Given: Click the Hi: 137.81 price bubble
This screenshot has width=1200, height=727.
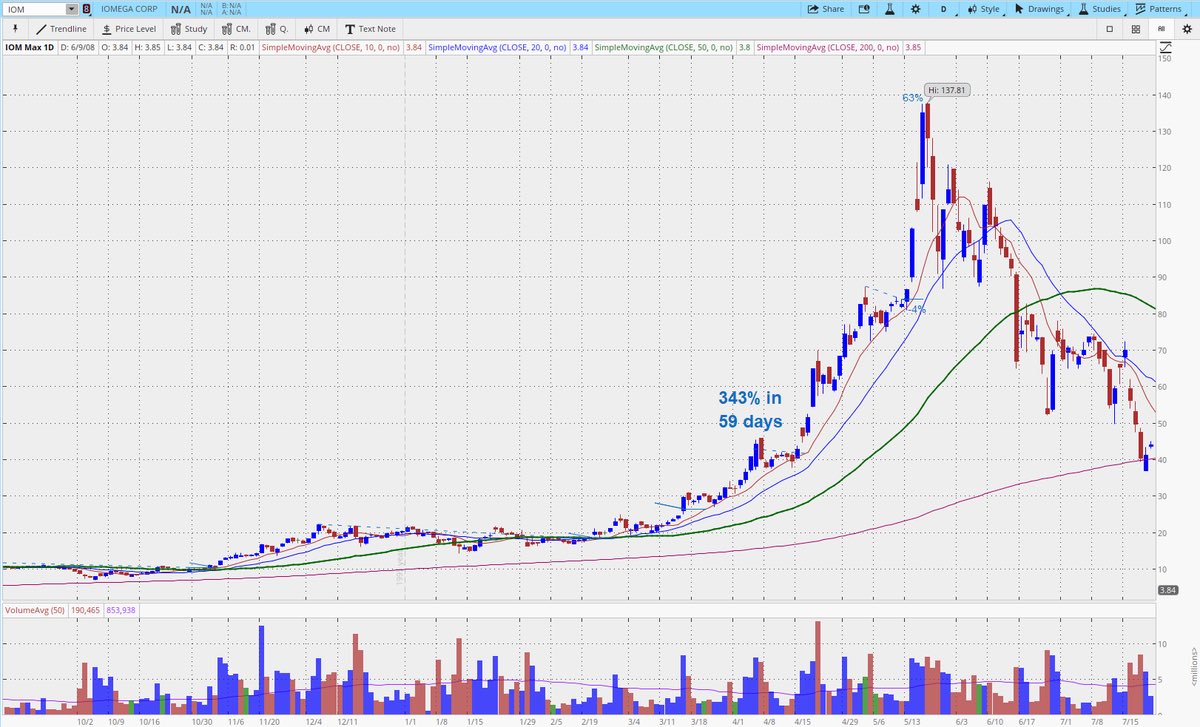Looking at the screenshot, I should click(946, 90).
